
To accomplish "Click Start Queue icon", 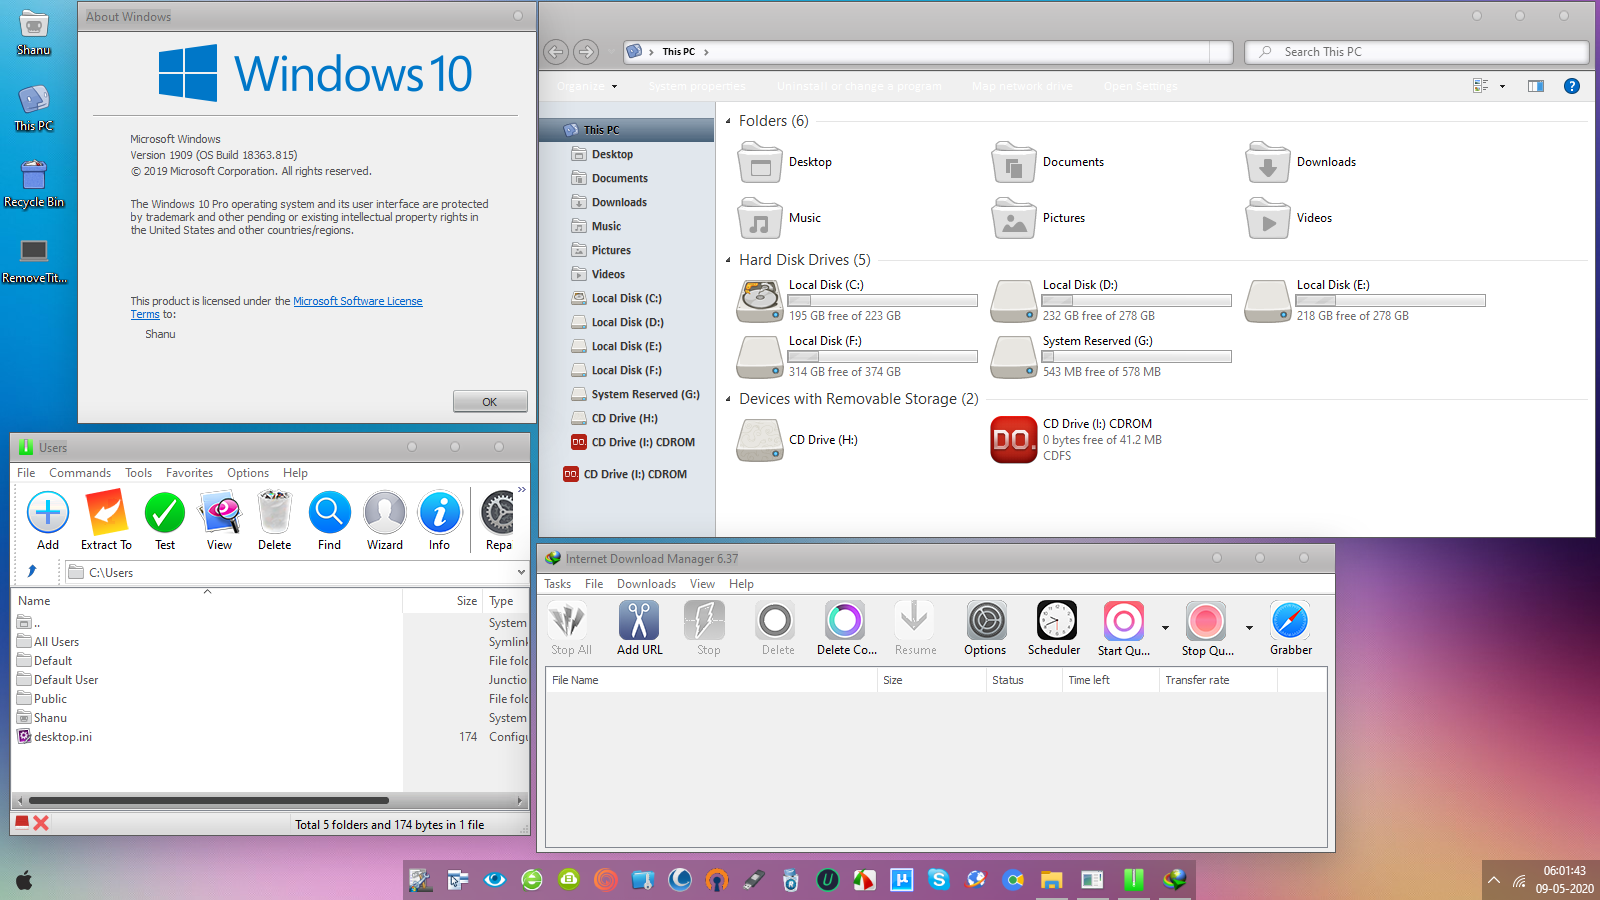I will coord(1123,621).
